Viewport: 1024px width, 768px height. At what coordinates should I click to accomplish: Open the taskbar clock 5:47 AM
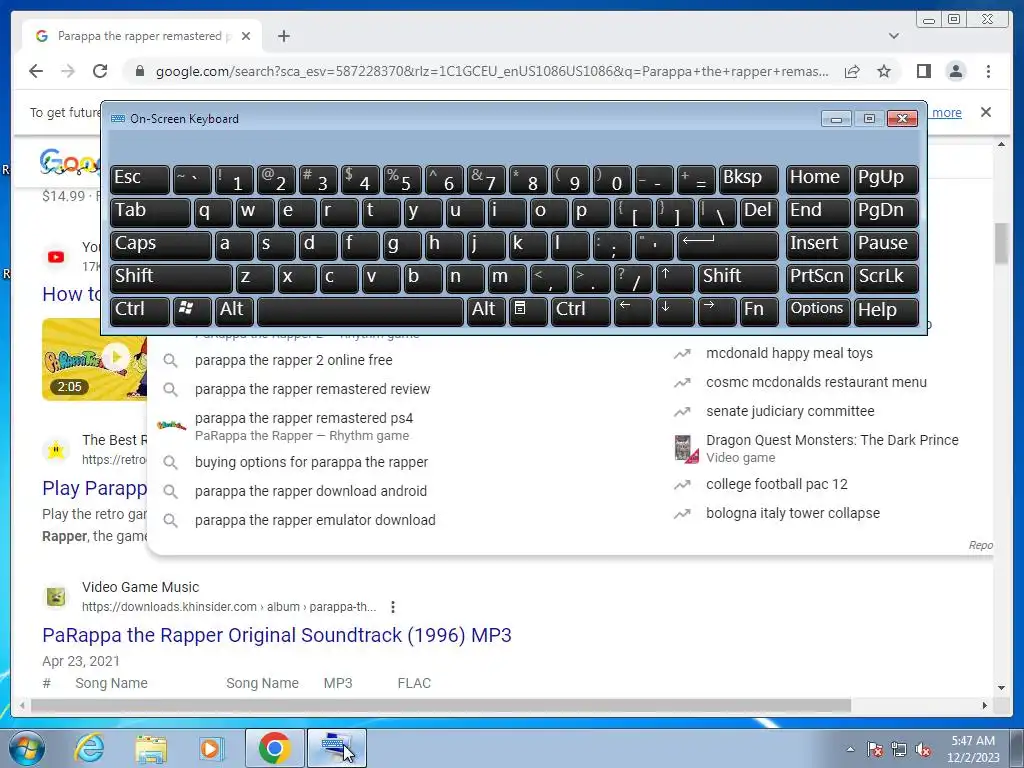973,749
